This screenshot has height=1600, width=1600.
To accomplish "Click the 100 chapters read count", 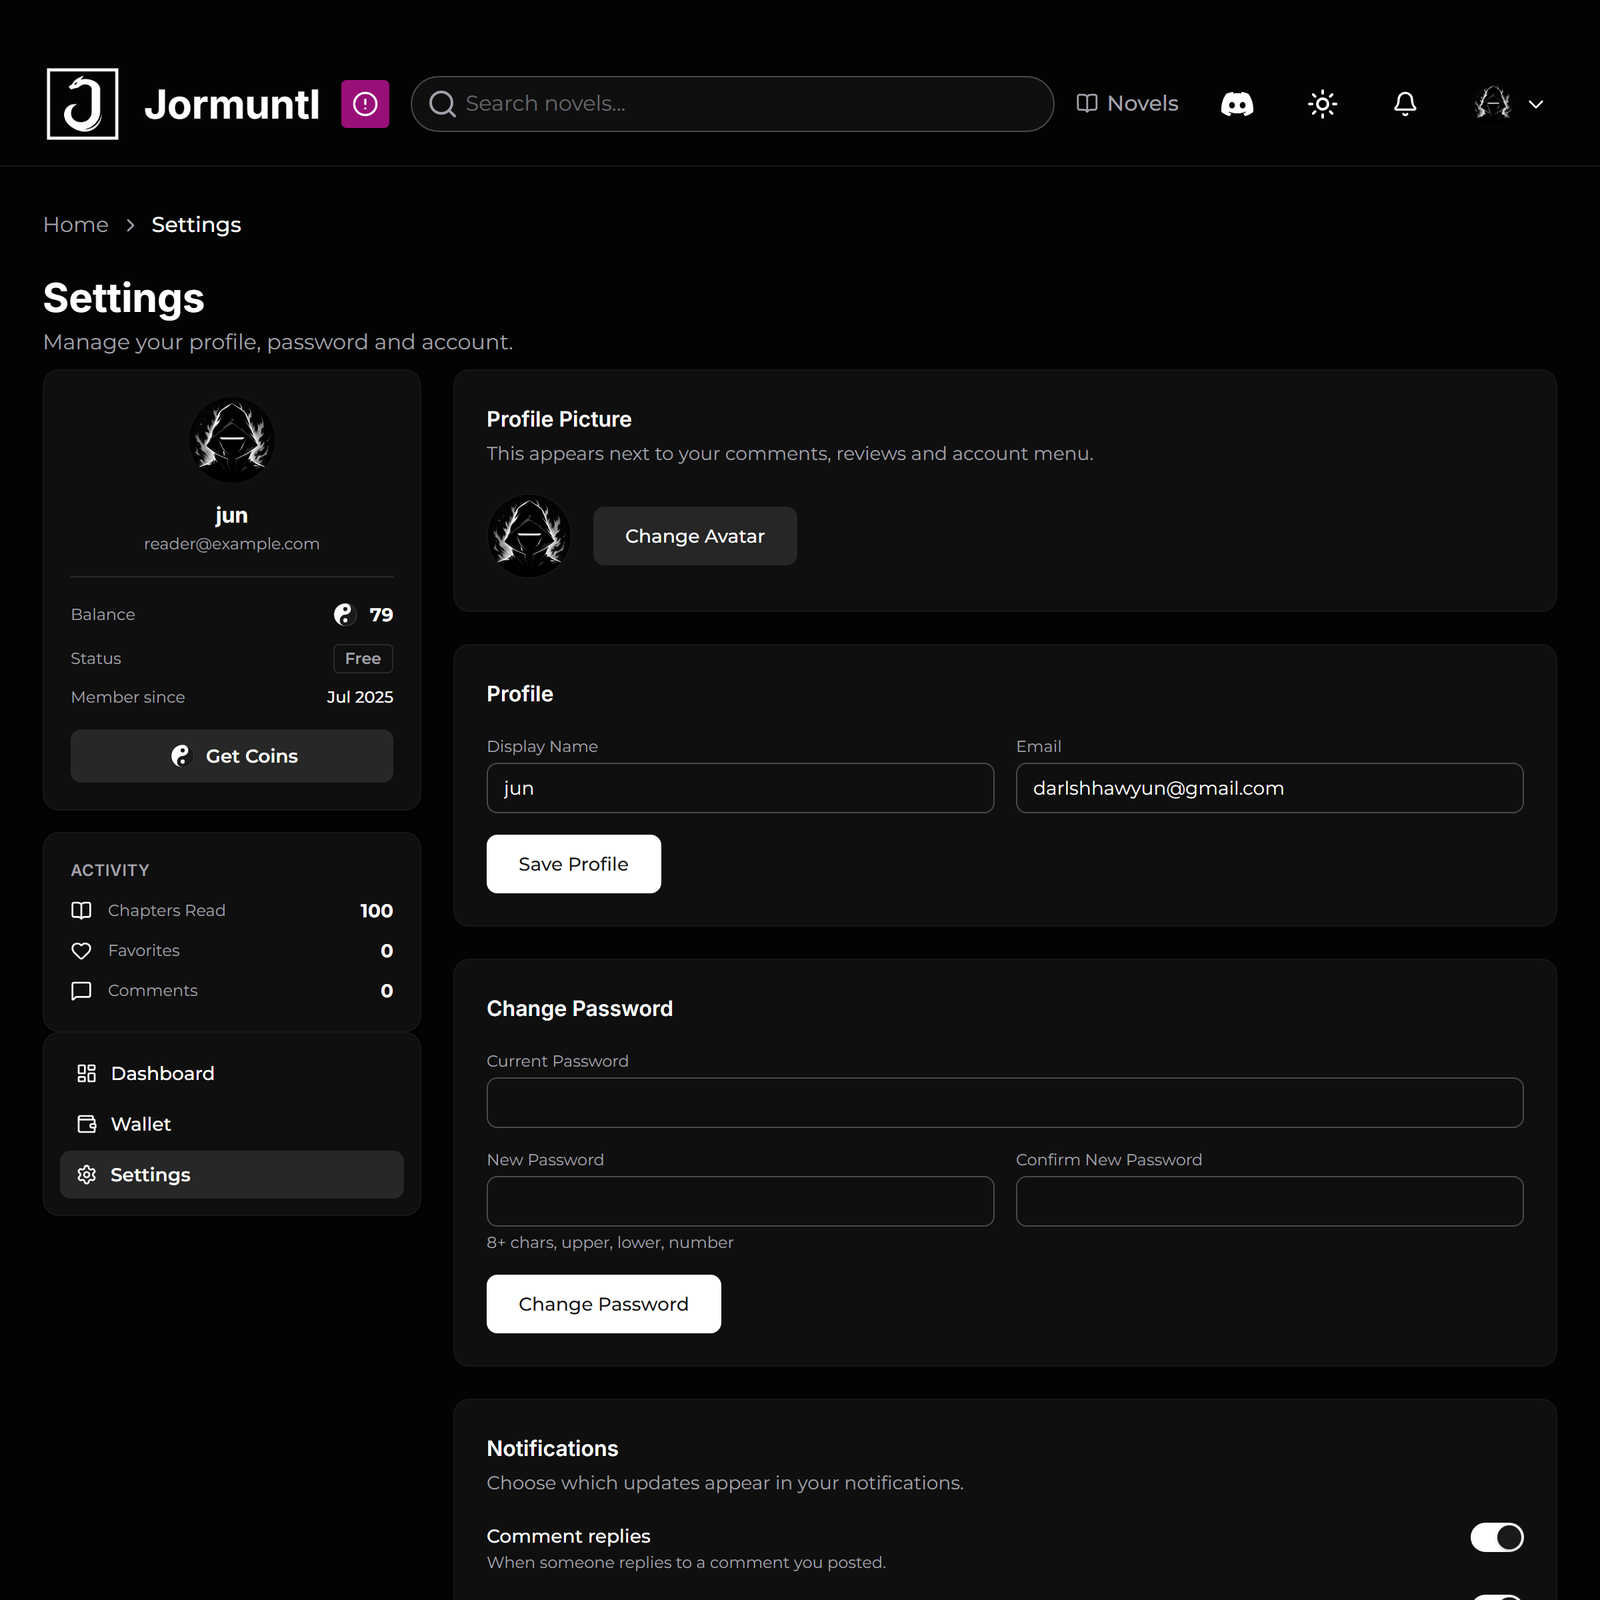I will click(376, 910).
